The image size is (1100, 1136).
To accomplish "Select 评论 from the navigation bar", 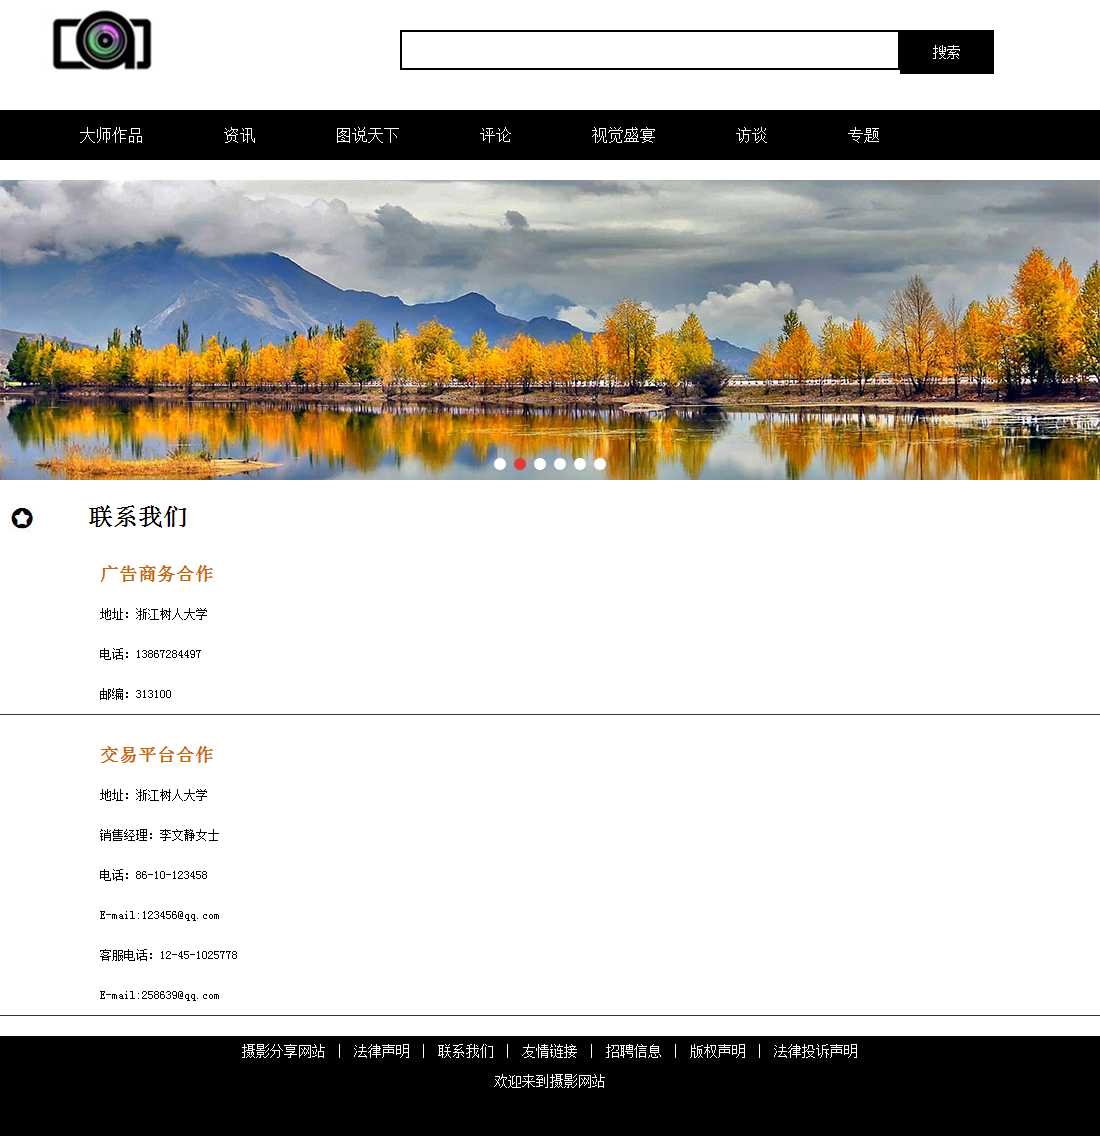I will (x=495, y=135).
